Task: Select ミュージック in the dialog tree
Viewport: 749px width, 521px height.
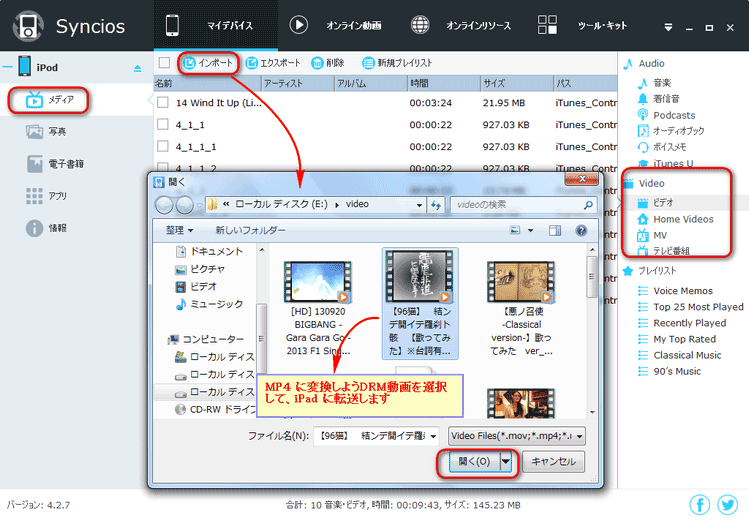Action: coord(210,304)
